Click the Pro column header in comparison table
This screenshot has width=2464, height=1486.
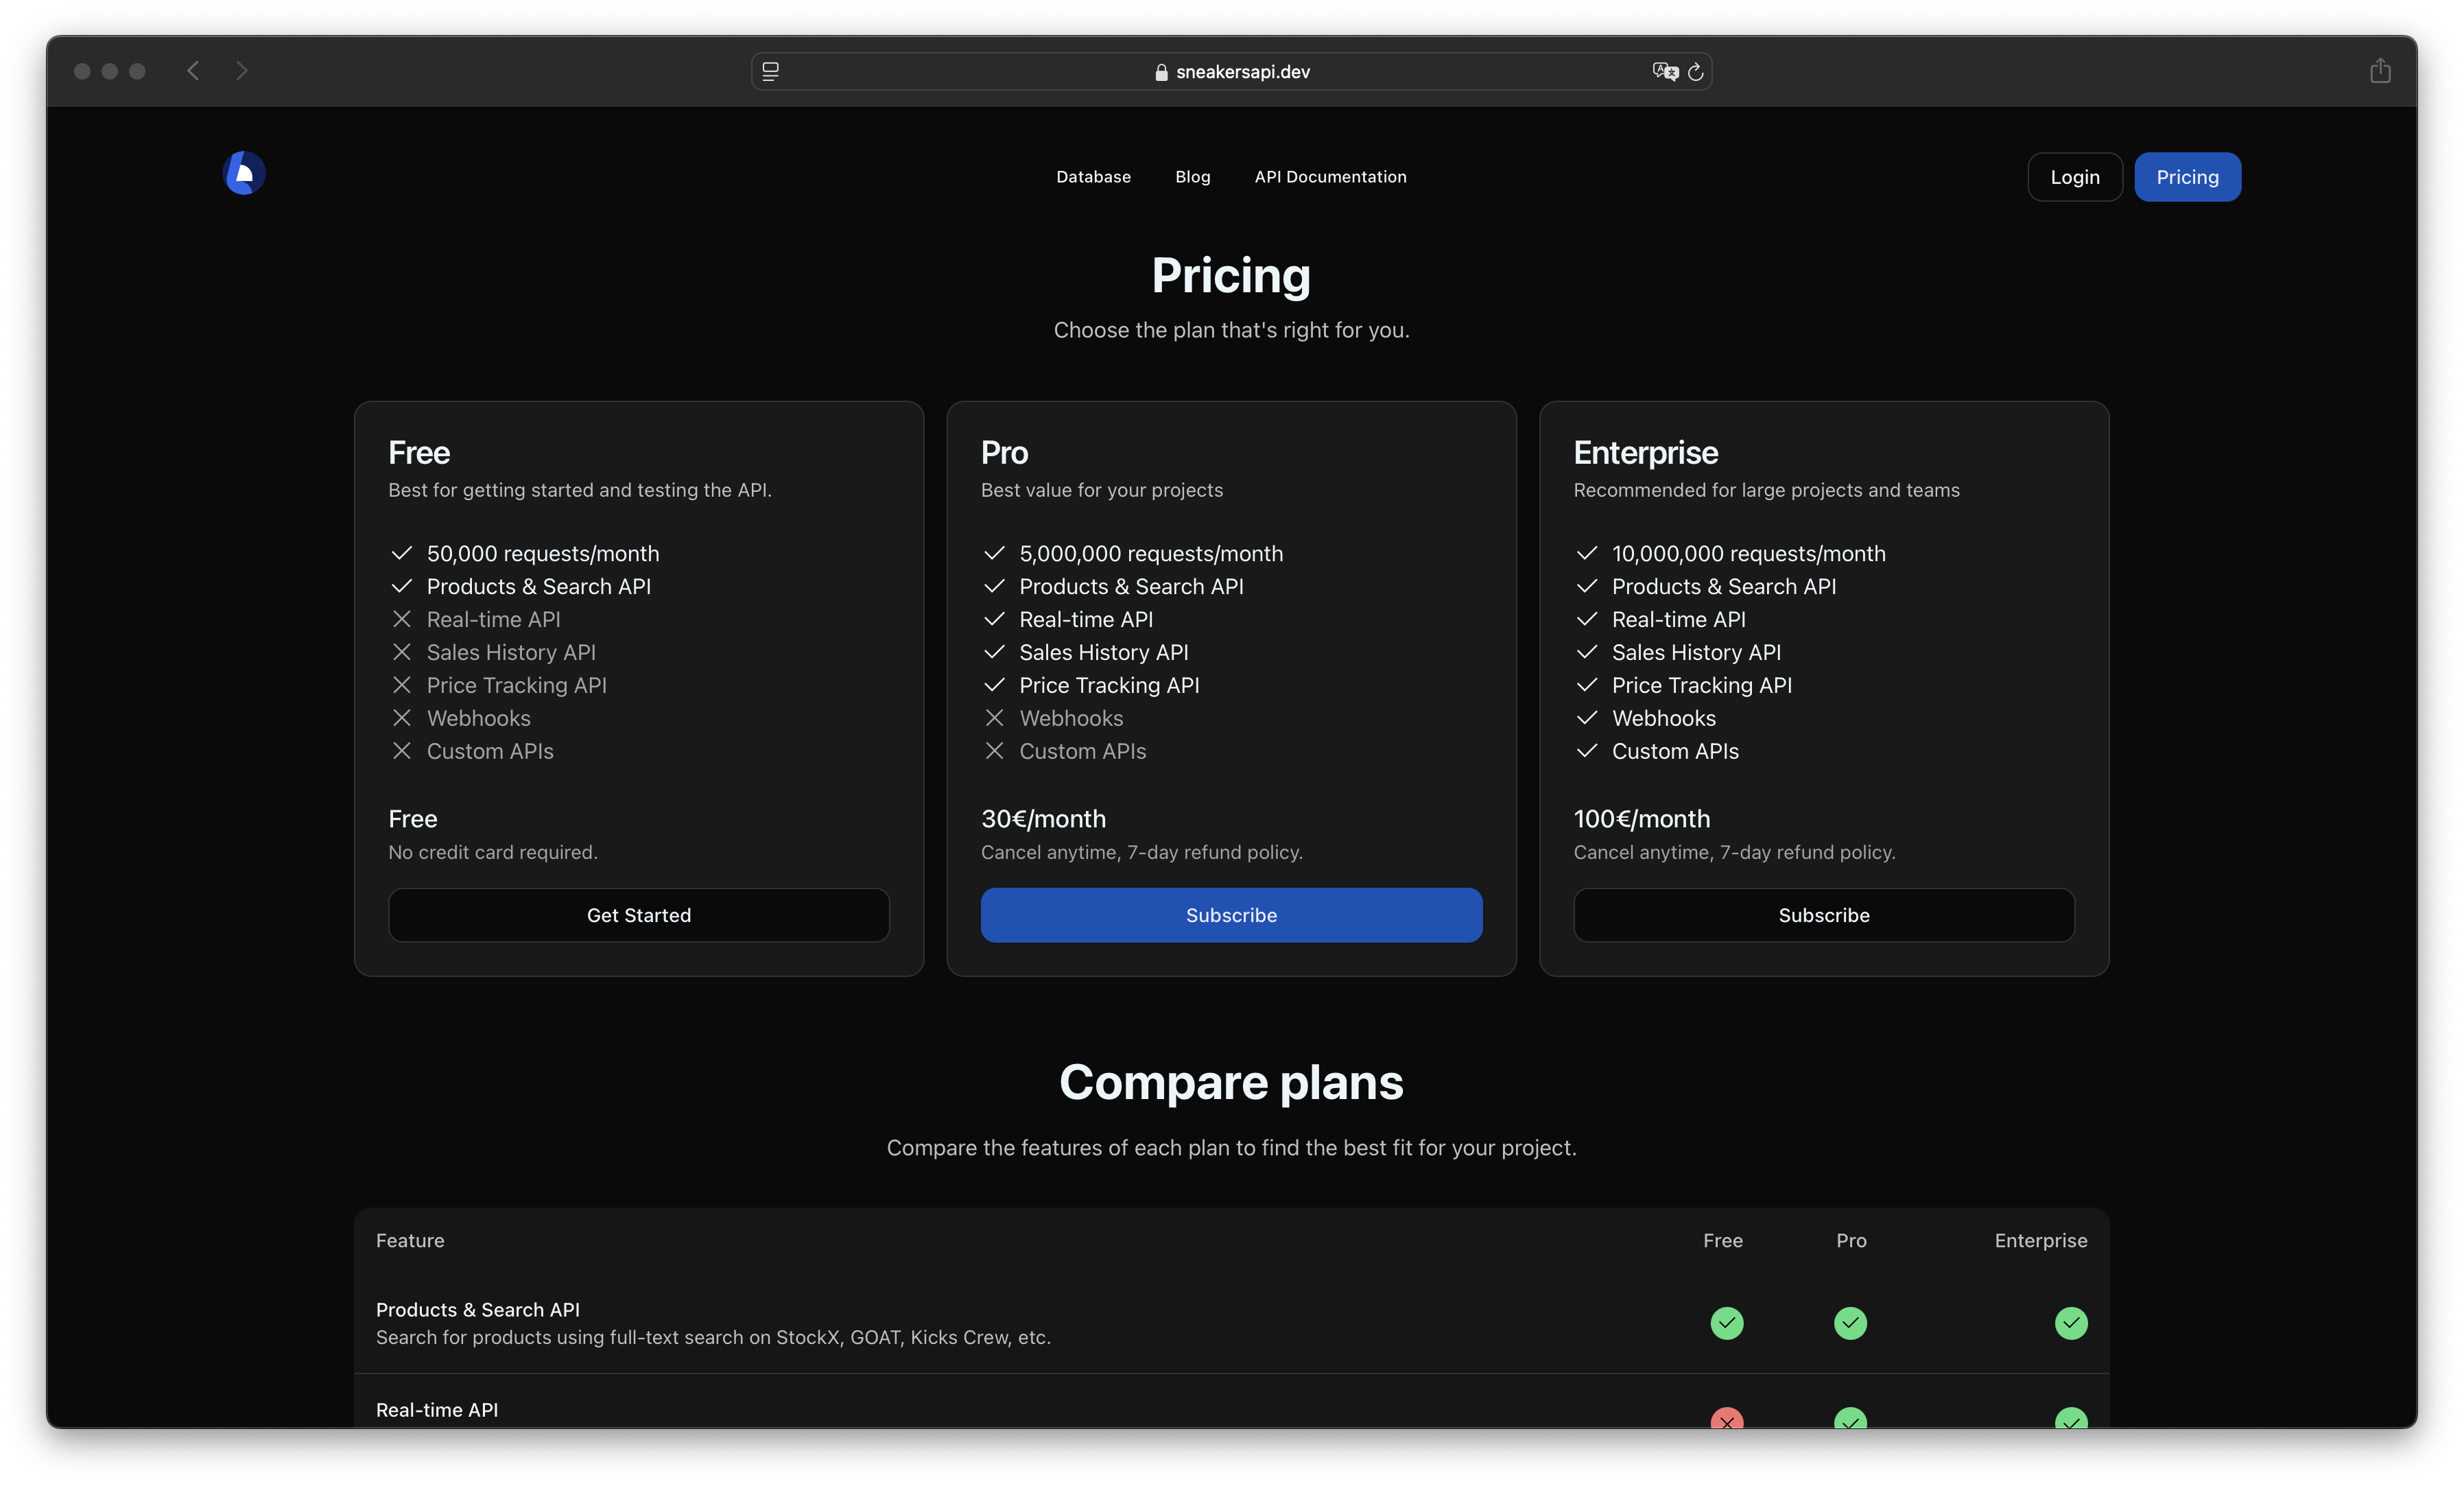point(1851,1240)
